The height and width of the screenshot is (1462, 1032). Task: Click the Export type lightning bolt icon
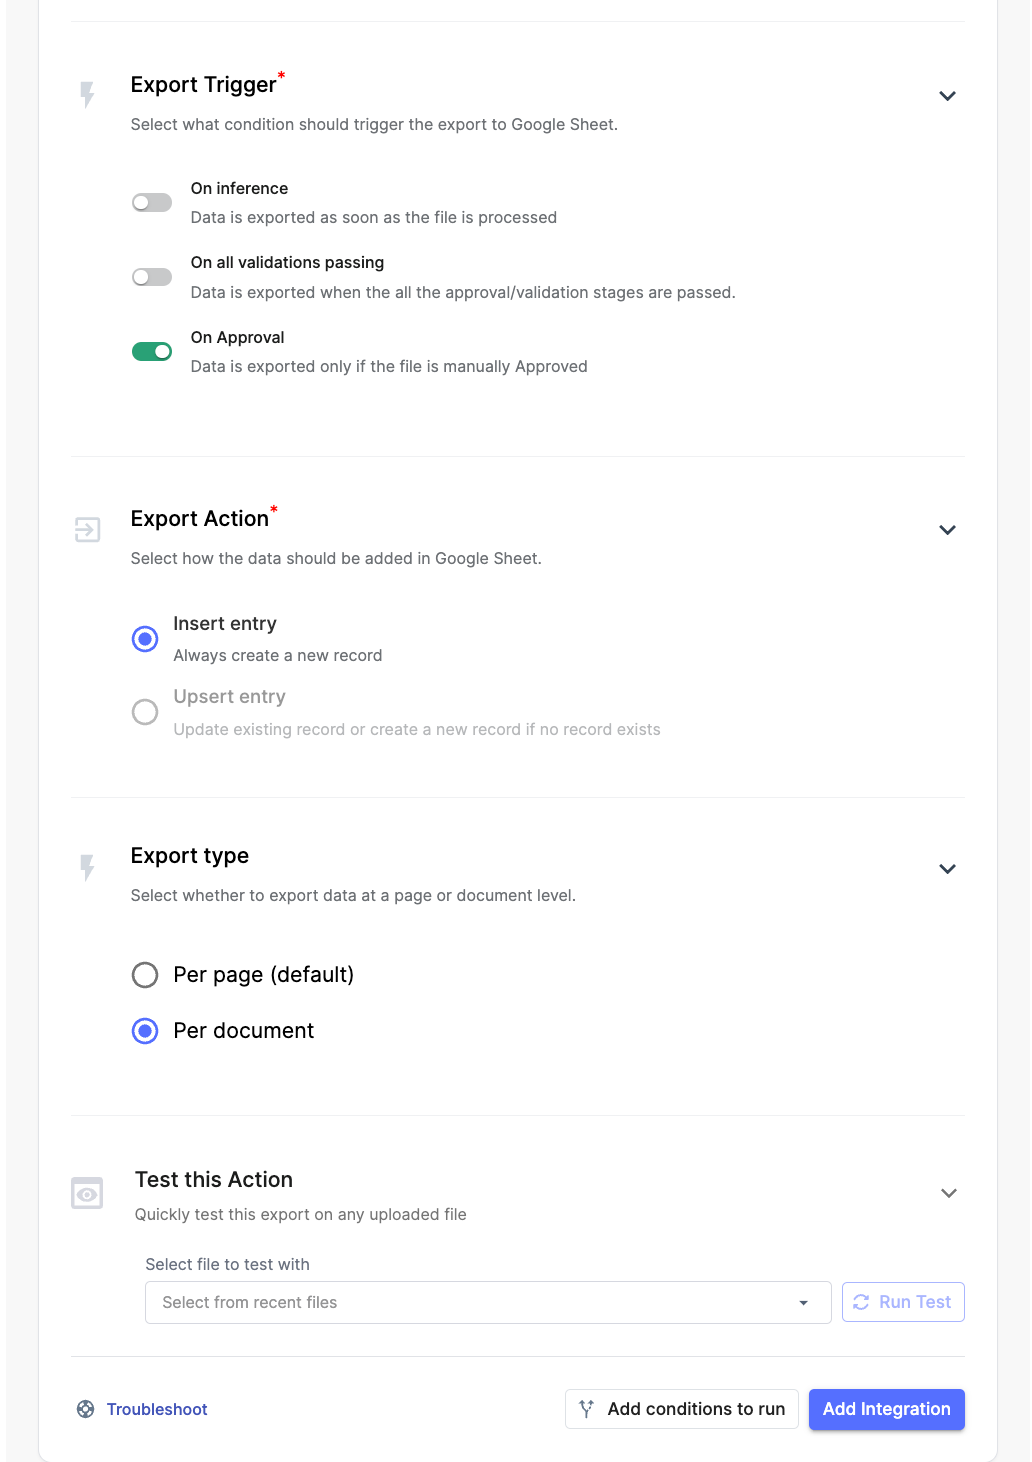pyautogui.click(x=87, y=867)
